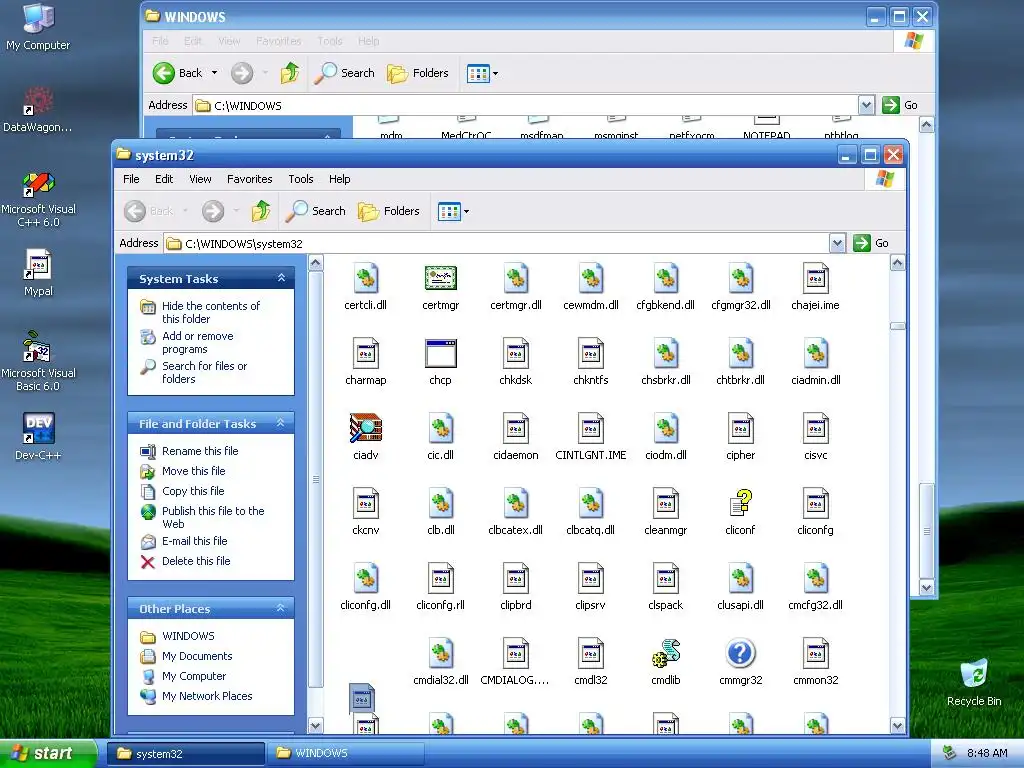Click Forward arrow in system32 toolbar

coord(213,211)
